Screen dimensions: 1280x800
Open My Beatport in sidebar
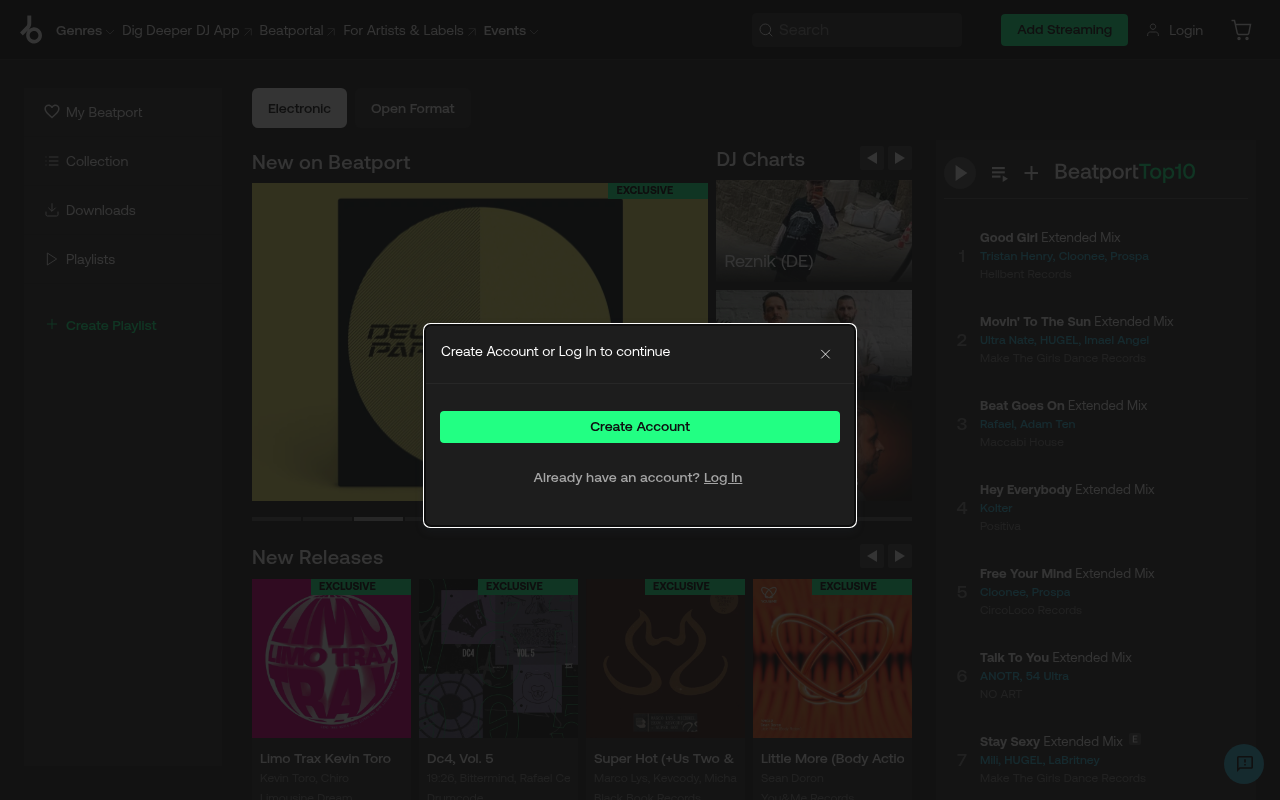tap(104, 112)
